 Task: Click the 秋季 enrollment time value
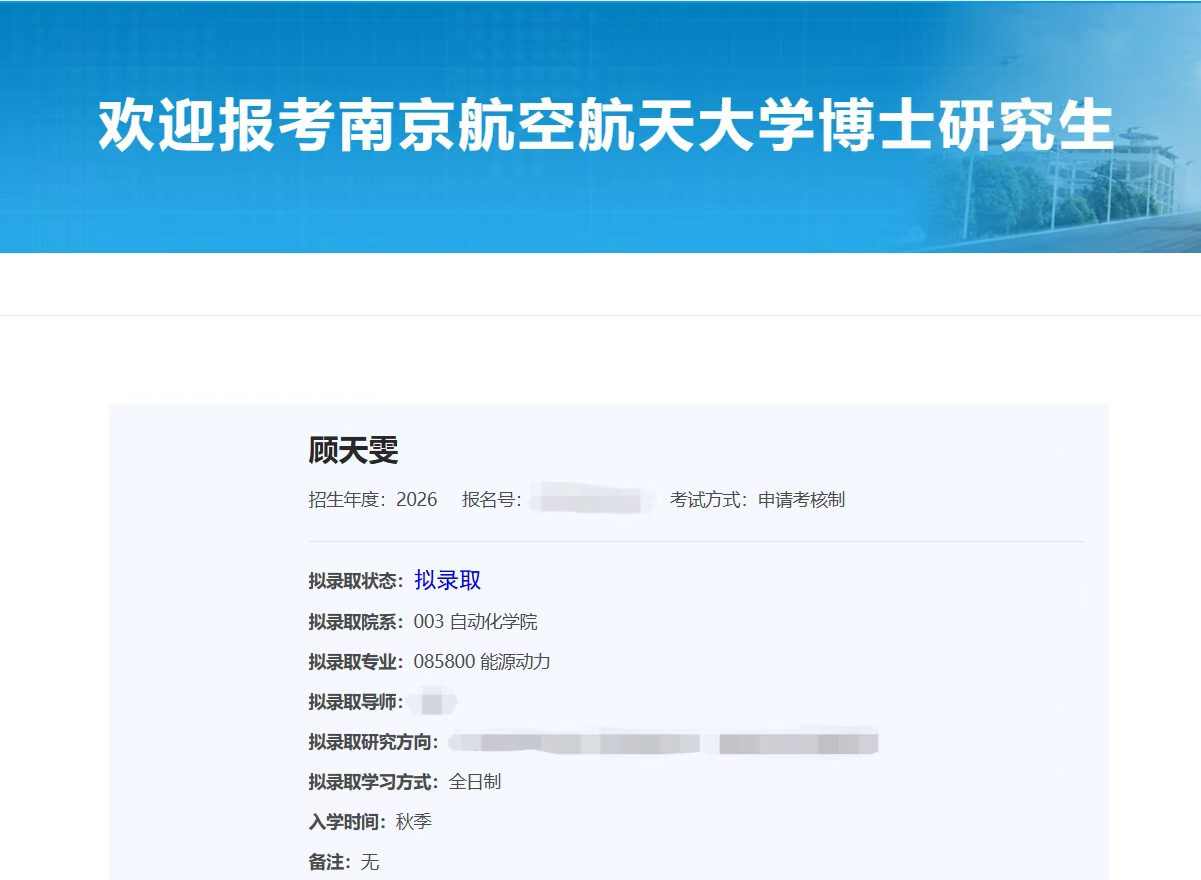(414, 822)
